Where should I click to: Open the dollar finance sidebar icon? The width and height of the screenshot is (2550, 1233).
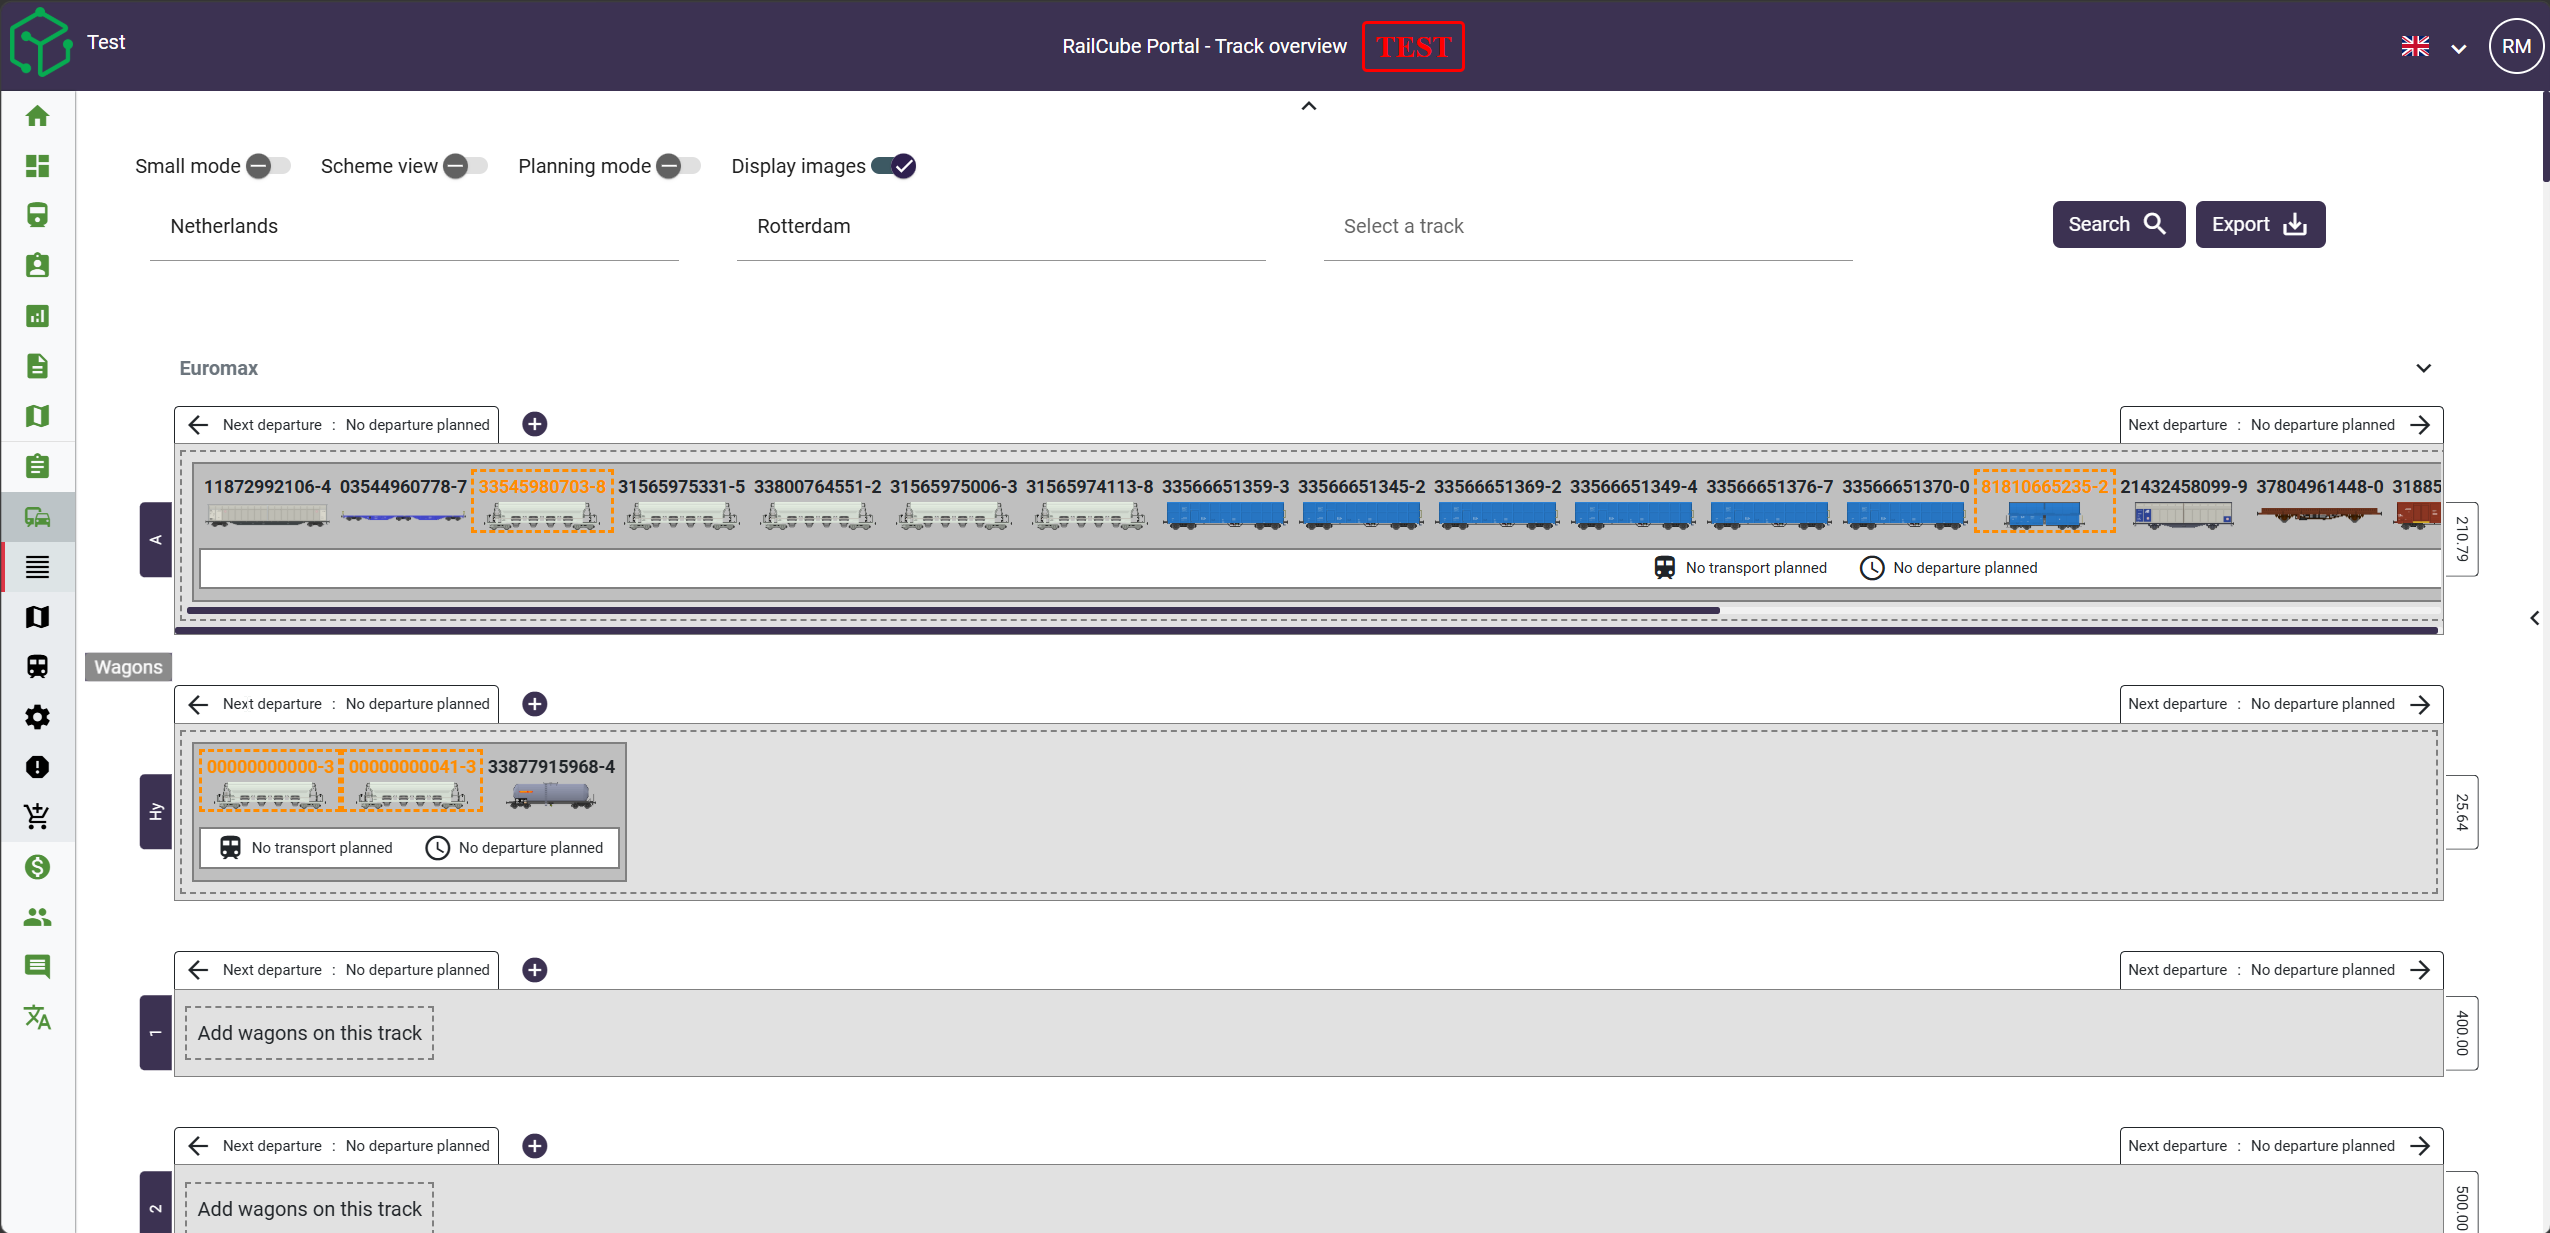point(37,867)
